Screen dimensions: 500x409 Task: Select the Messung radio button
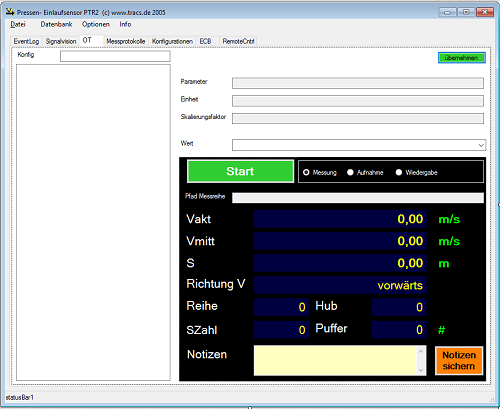(306, 172)
